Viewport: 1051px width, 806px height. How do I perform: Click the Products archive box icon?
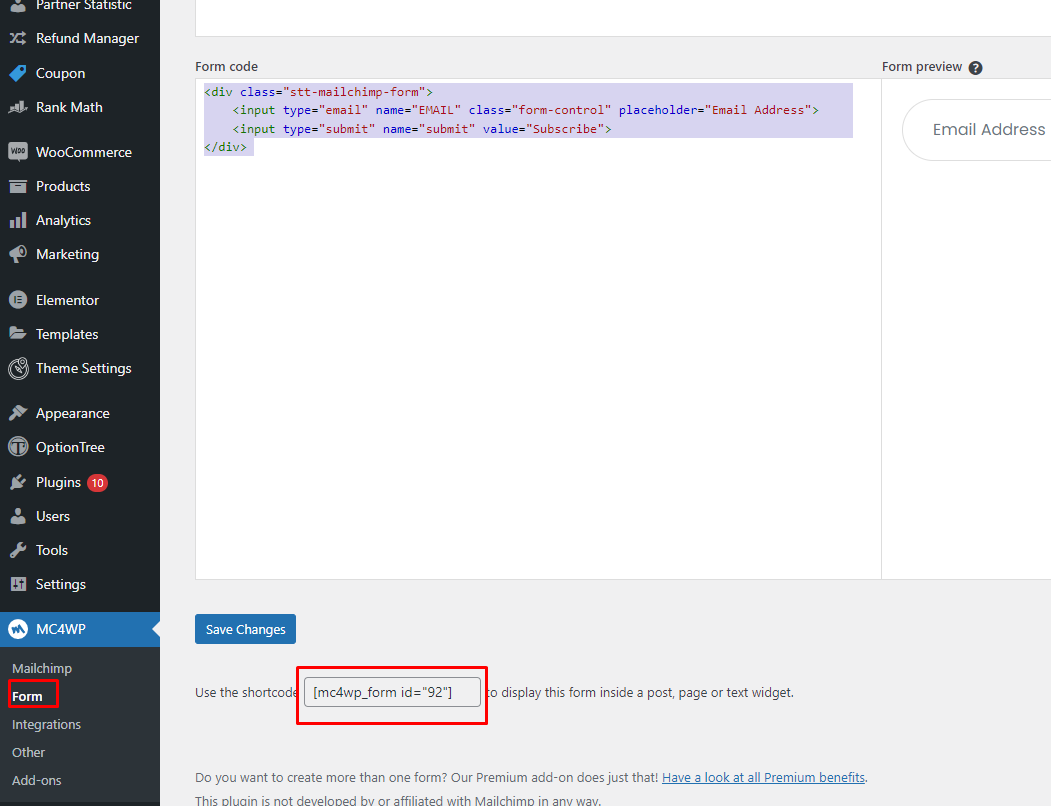(x=18, y=186)
